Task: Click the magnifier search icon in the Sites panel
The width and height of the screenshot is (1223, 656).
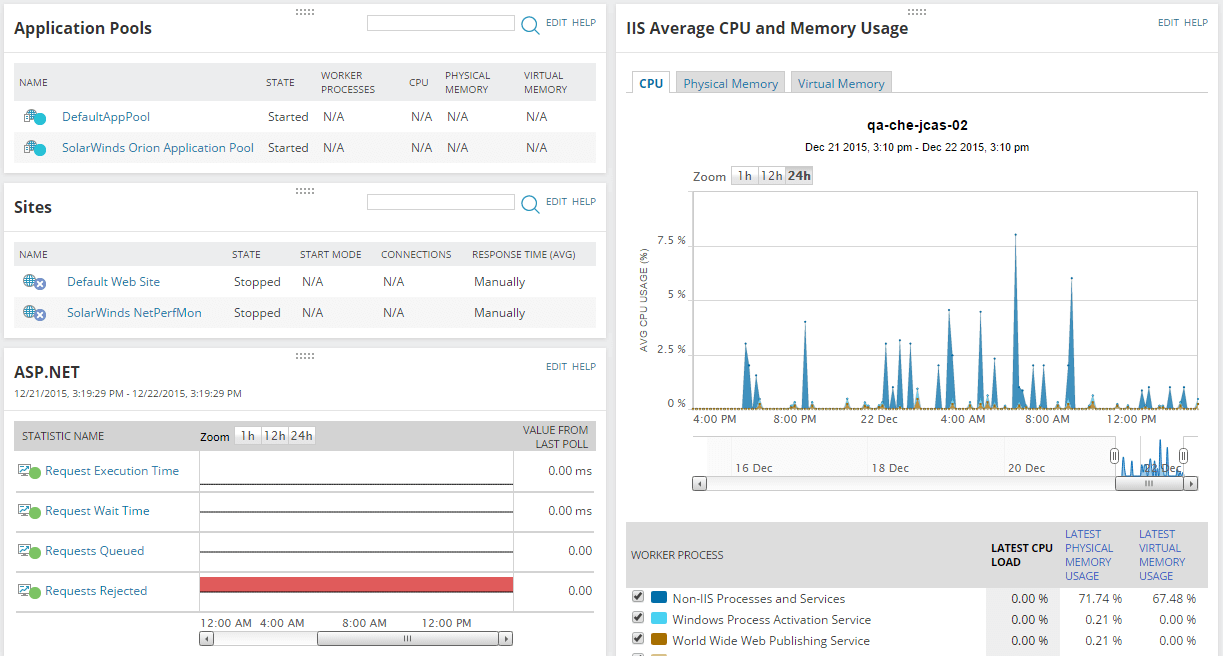Action: coord(530,202)
